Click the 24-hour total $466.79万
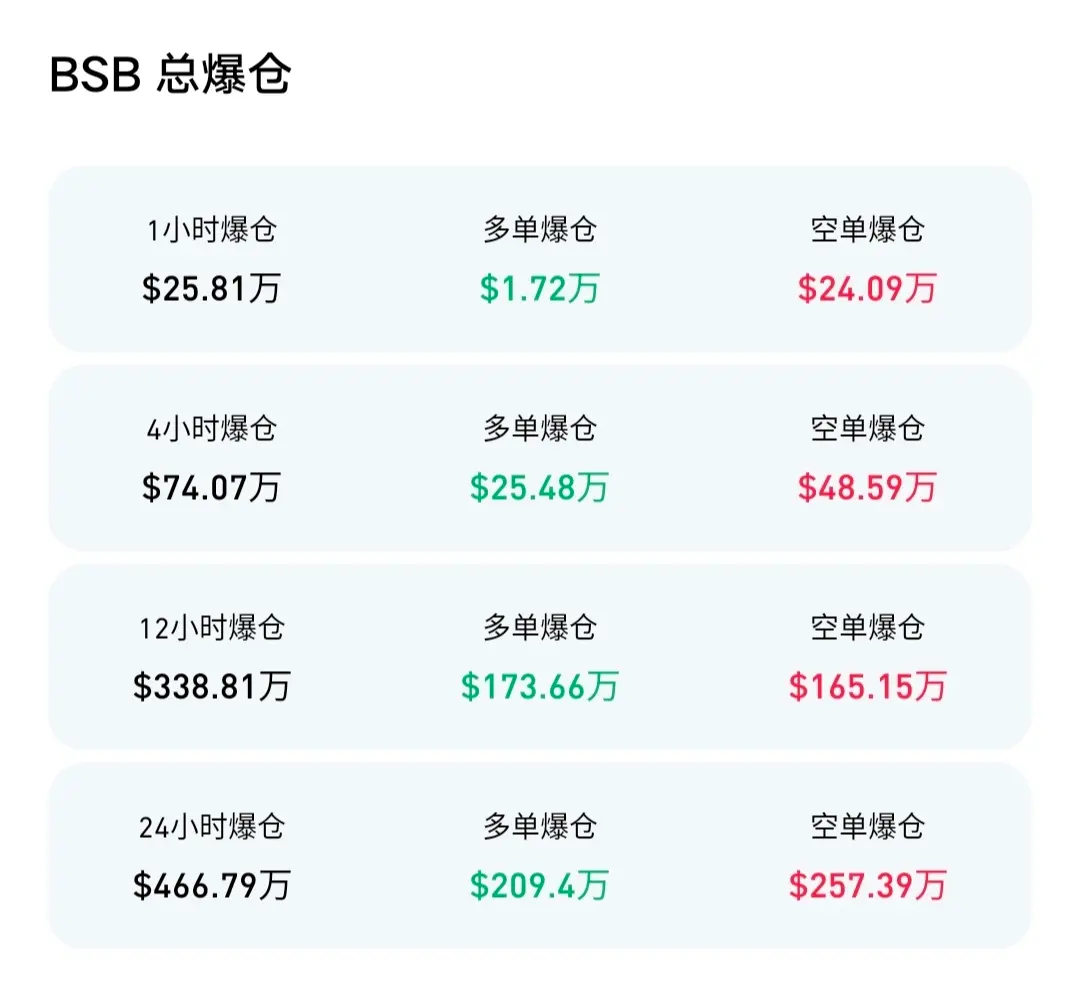1080x988 pixels. tap(211, 885)
